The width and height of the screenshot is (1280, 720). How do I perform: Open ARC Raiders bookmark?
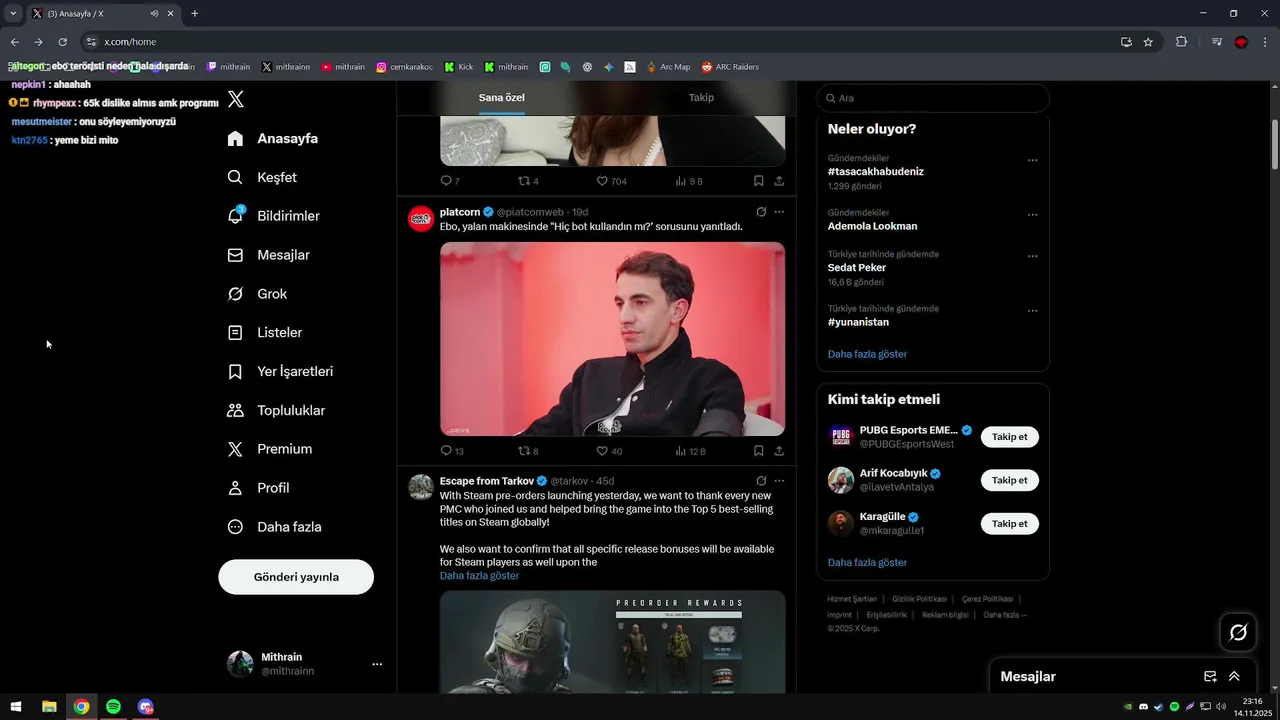click(x=730, y=67)
